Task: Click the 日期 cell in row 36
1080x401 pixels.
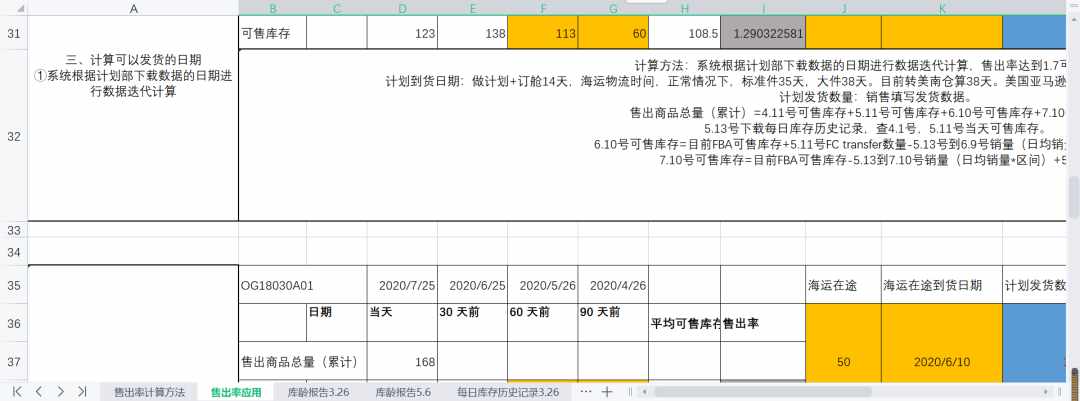Action: [337, 322]
